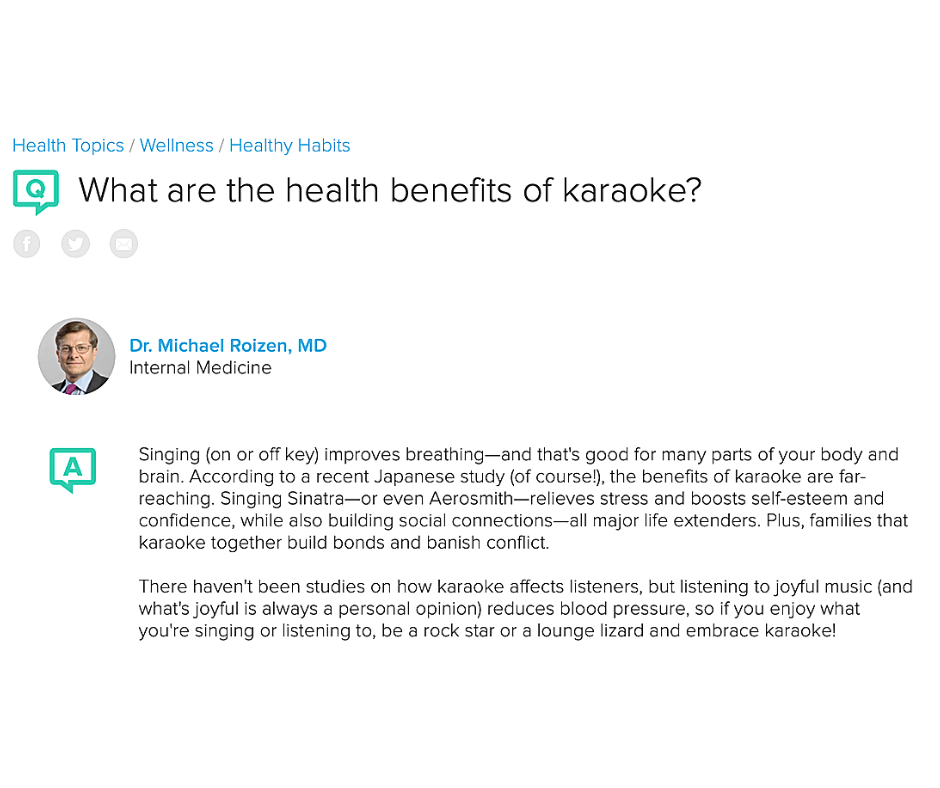Click the Internal Medicine specialty label
This screenshot has width=940, height=788.
coord(200,368)
